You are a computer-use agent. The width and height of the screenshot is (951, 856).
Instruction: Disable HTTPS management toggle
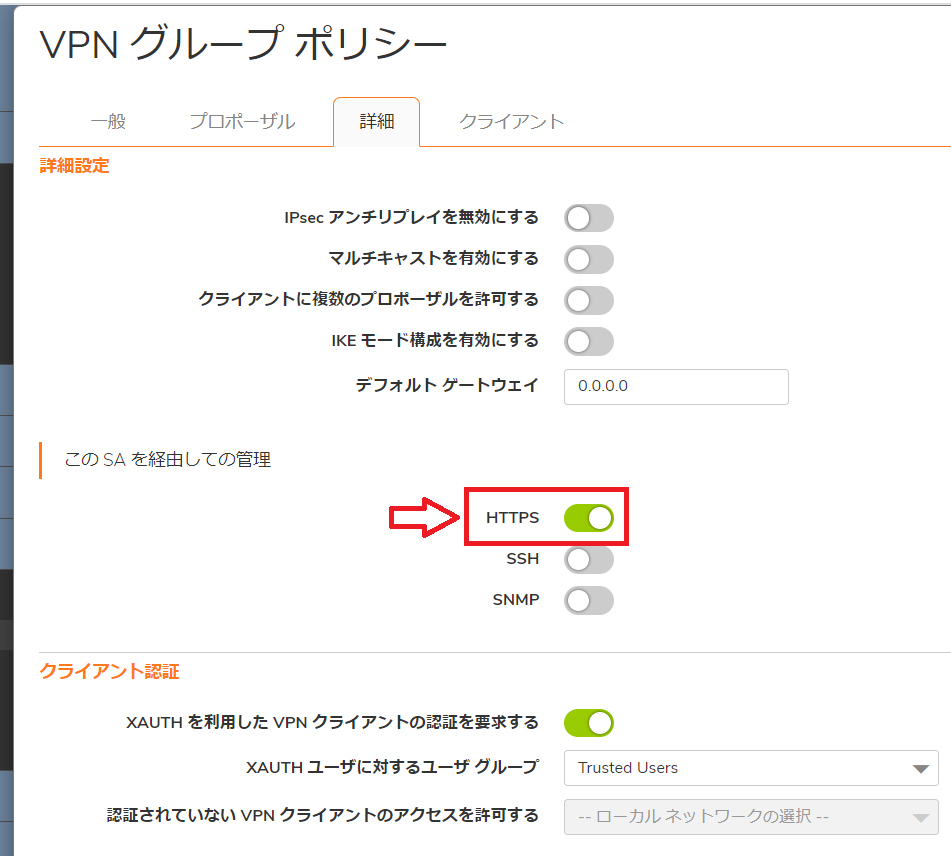pos(589,518)
